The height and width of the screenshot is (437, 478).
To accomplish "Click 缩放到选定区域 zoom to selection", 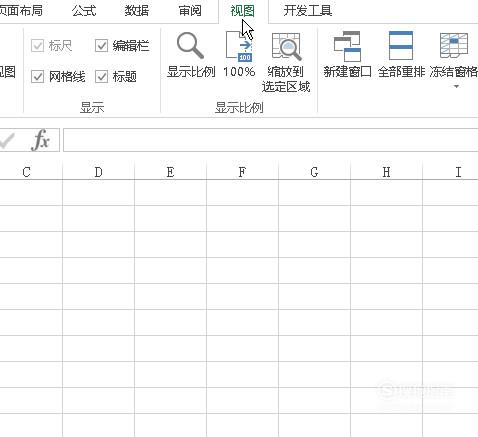I will pos(286,62).
